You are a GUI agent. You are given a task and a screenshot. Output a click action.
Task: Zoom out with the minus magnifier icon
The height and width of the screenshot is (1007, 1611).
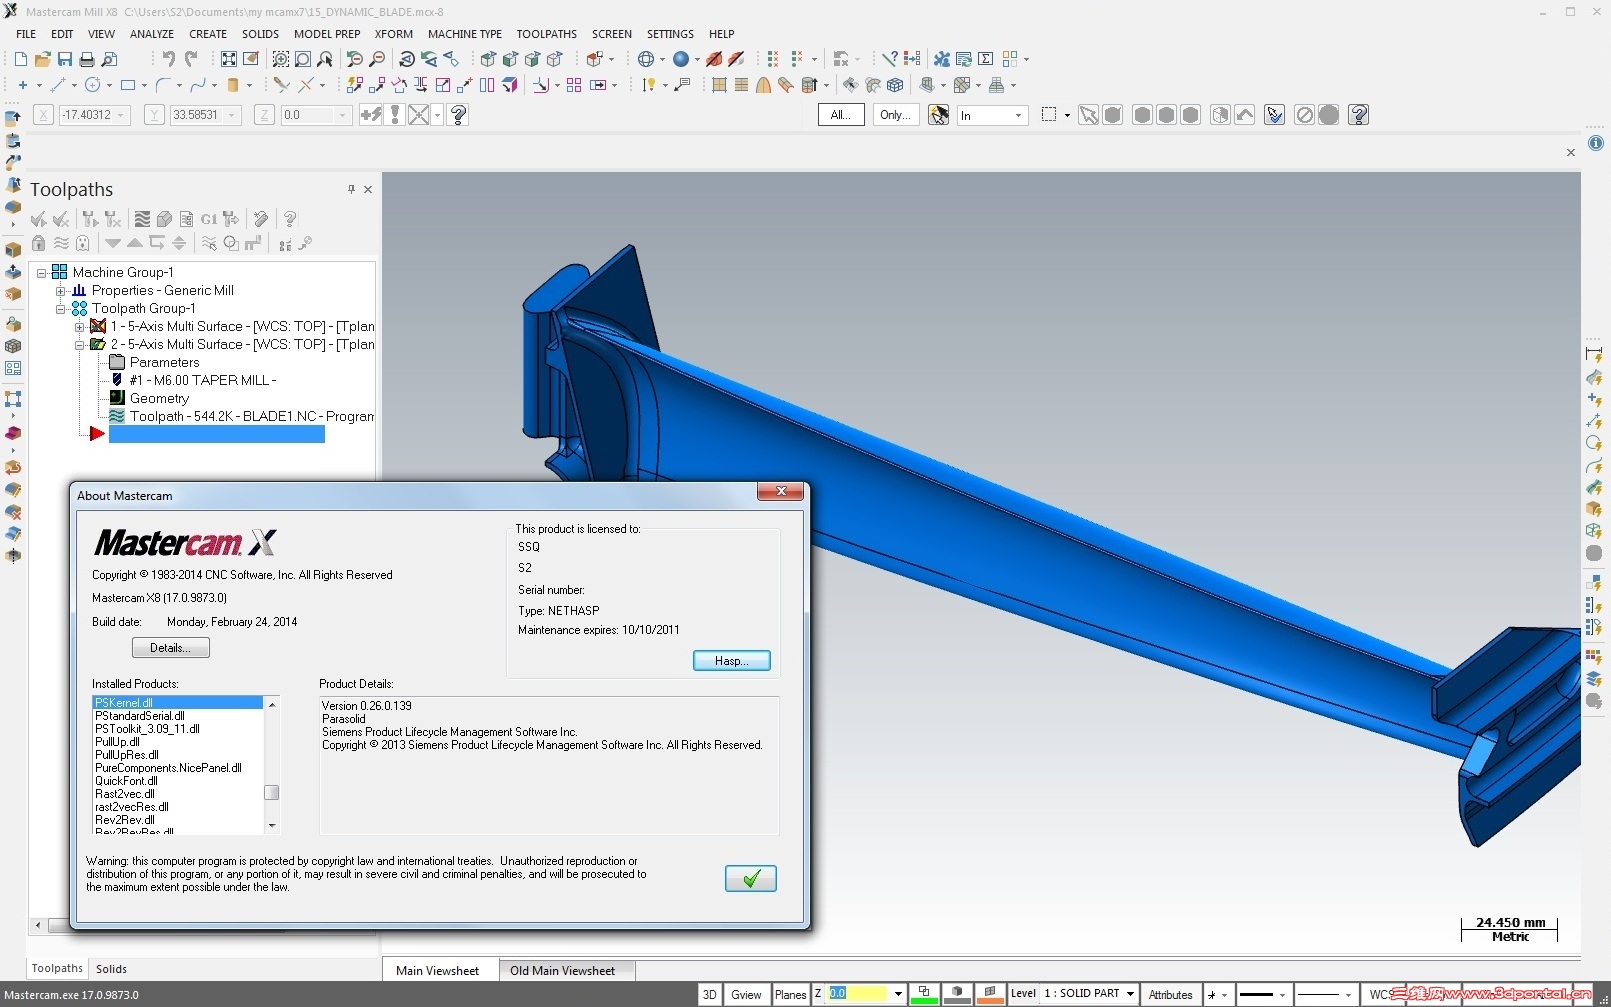377,59
